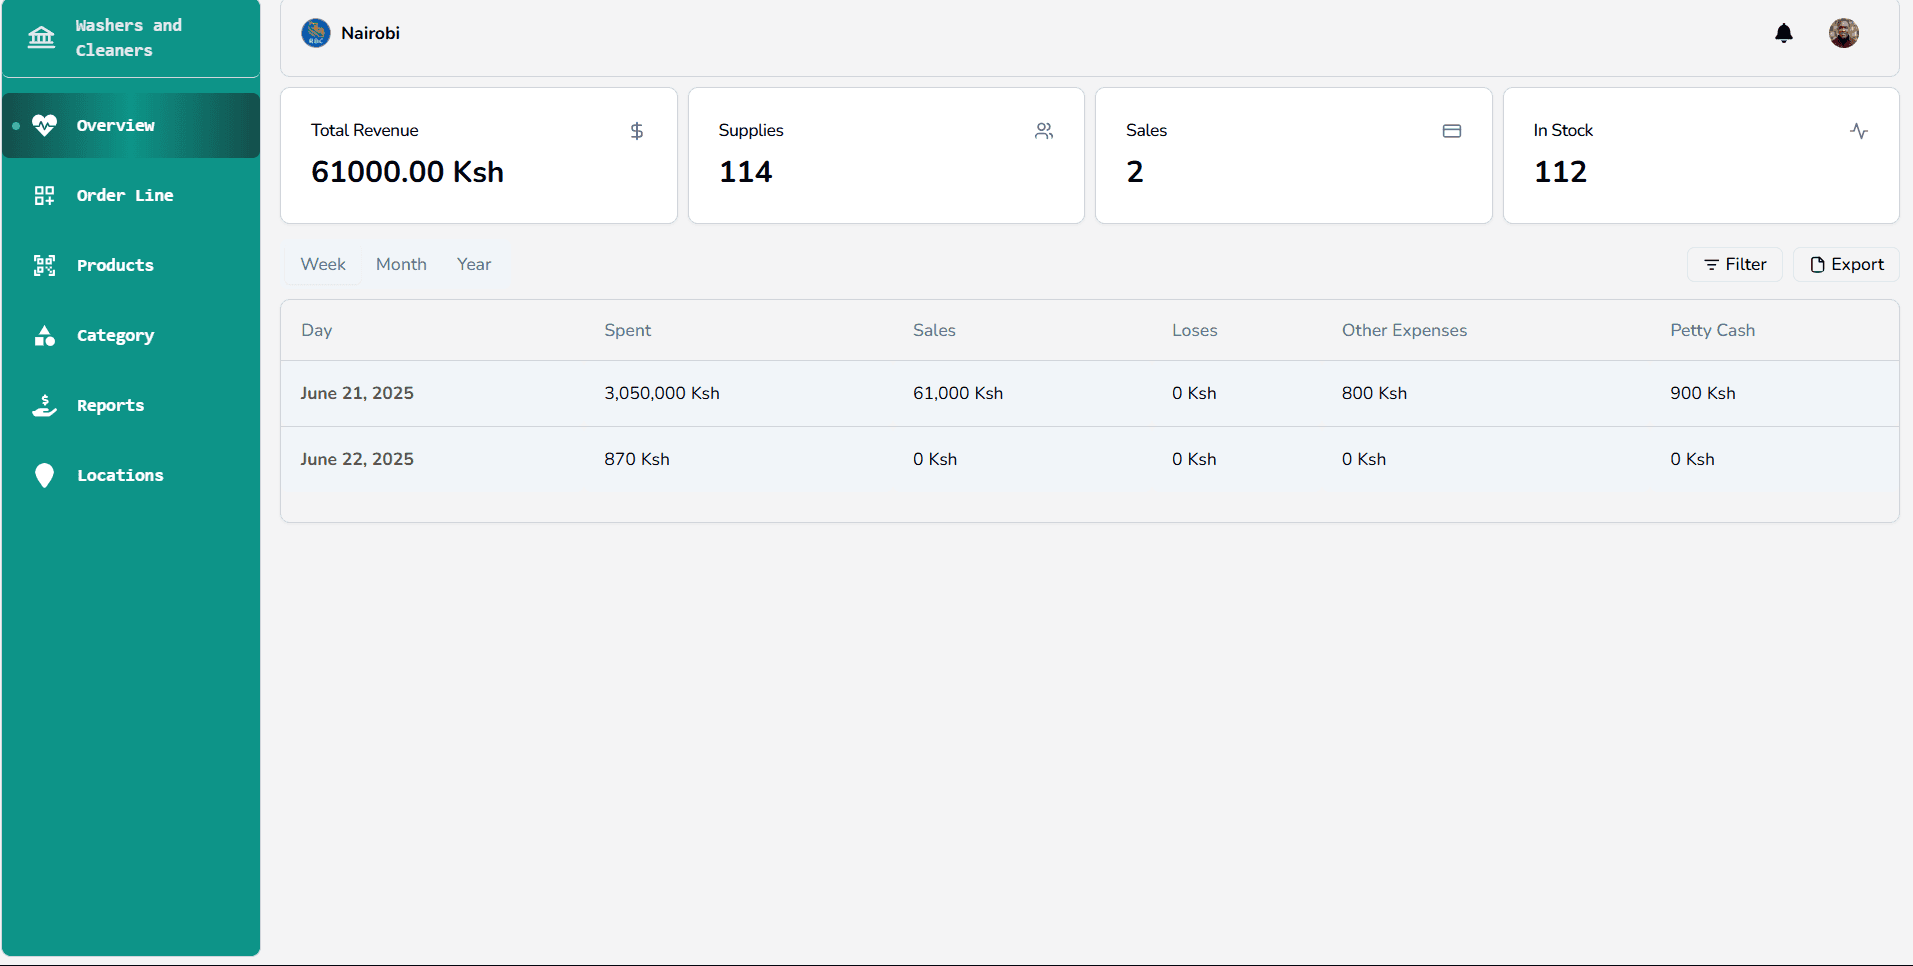This screenshot has height=966, width=1913.
Task: Click the Sales column header in table
Action: coord(934,330)
